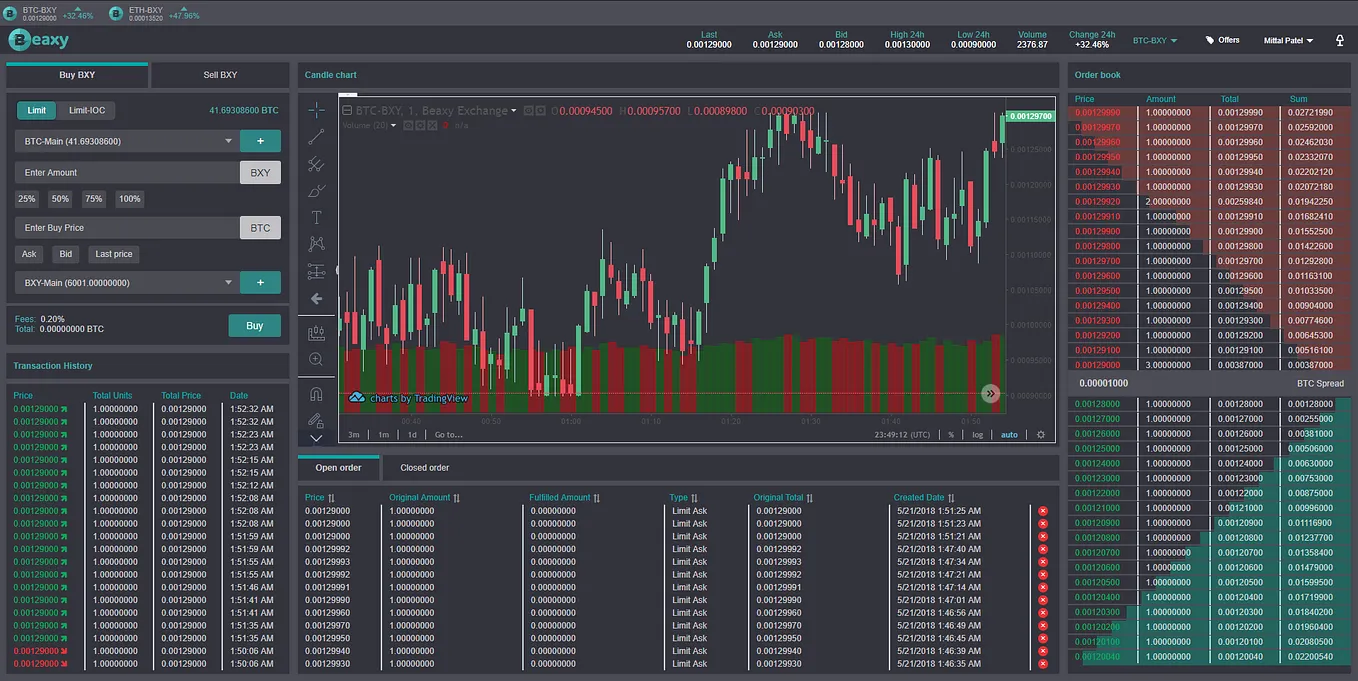1358x681 pixels.
Task: Click the notification pin icon in header
Action: point(1340,40)
